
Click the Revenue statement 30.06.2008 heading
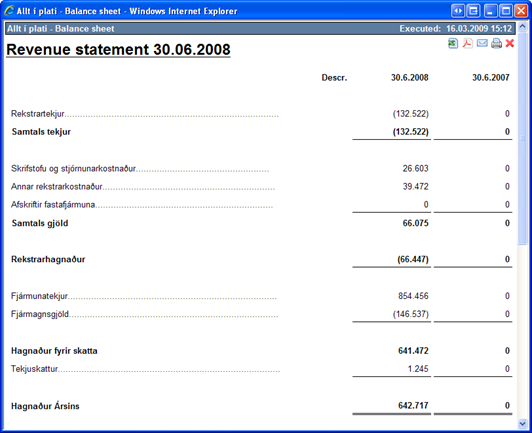118,50
